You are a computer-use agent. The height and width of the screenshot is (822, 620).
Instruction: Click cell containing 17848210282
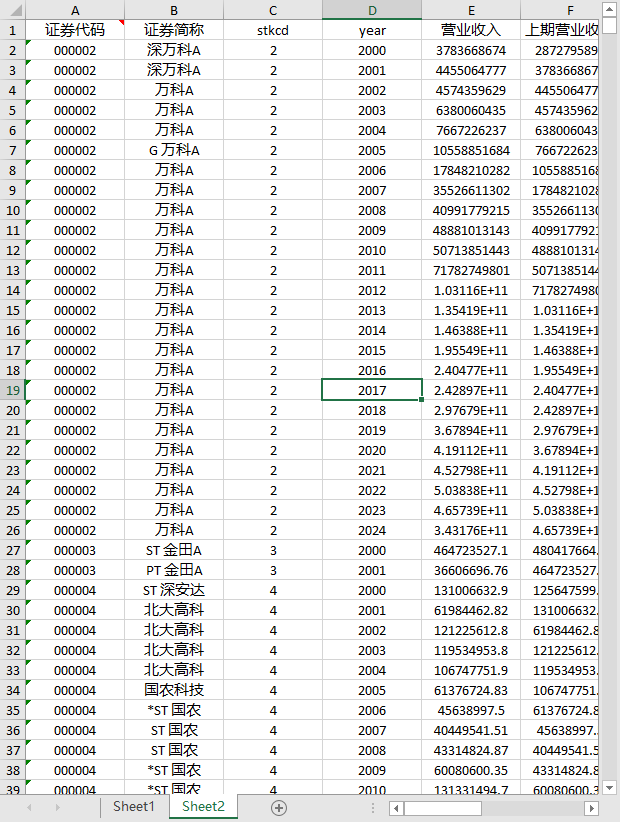(x=471, y=170)
